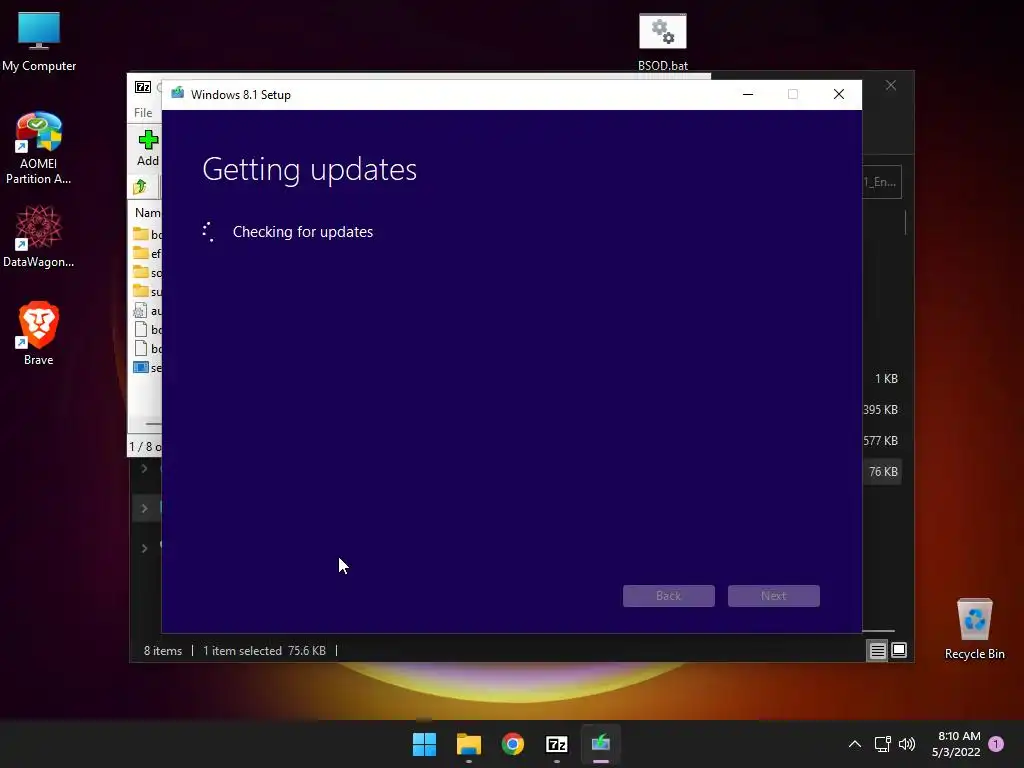Open My Computer desktop icon
Screen dimensions: 1024x768
point(39,42)
